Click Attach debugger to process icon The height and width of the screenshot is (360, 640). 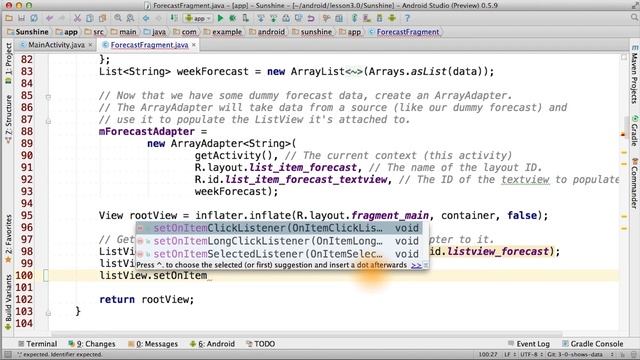[245, 18]
